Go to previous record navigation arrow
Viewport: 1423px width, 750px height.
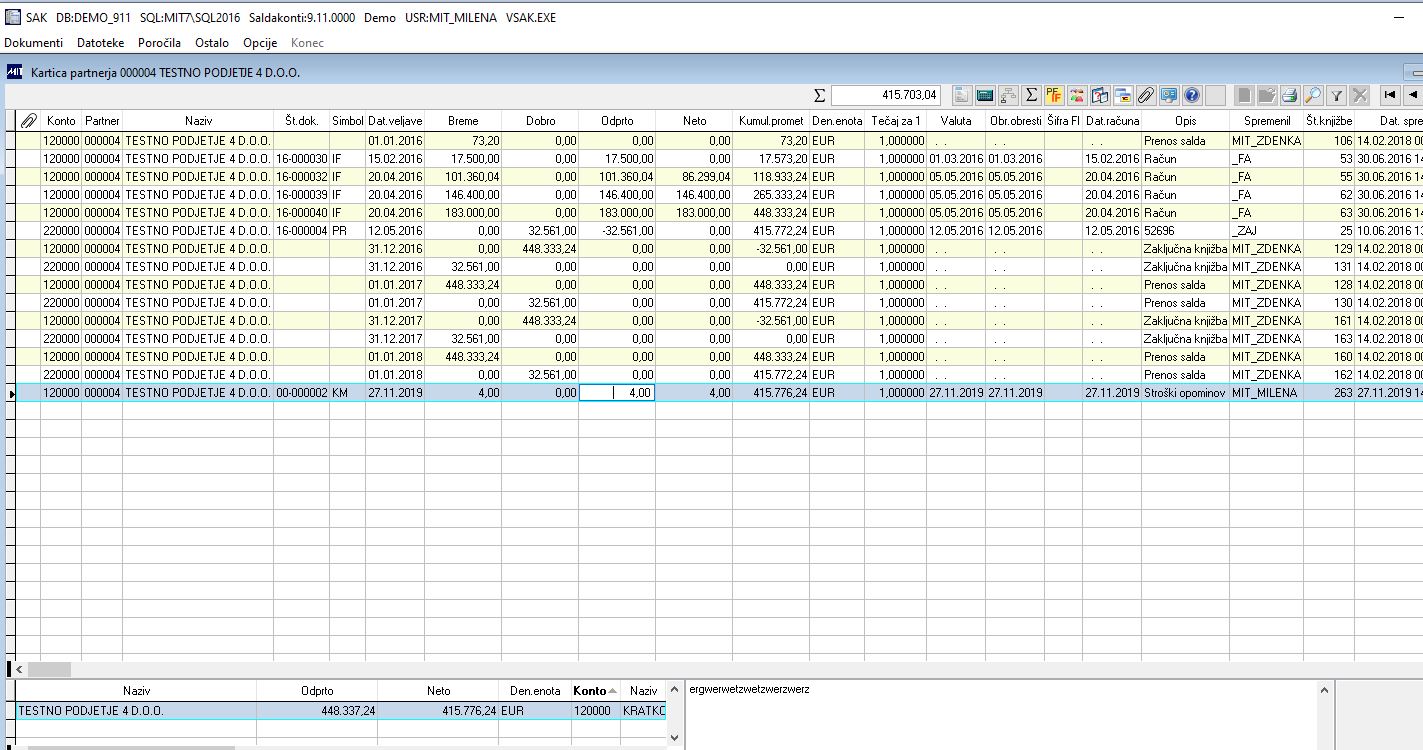1413,95
